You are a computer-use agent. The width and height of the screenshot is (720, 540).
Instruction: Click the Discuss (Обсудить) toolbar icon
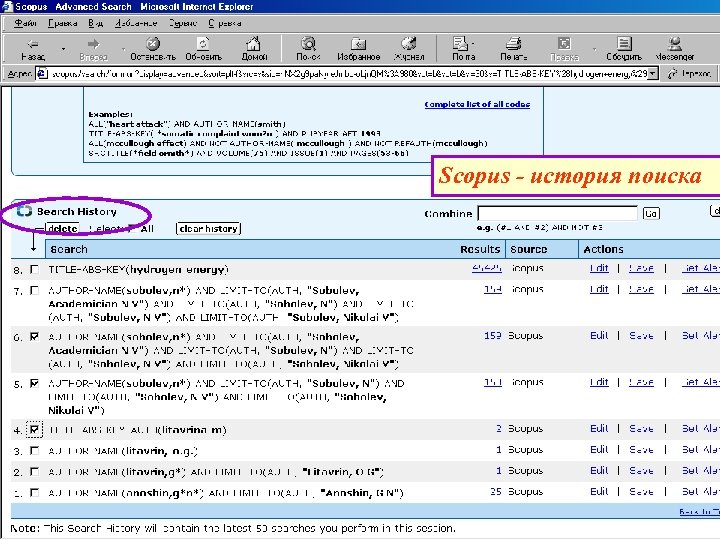pyautogui.click(x=624, y=44)
